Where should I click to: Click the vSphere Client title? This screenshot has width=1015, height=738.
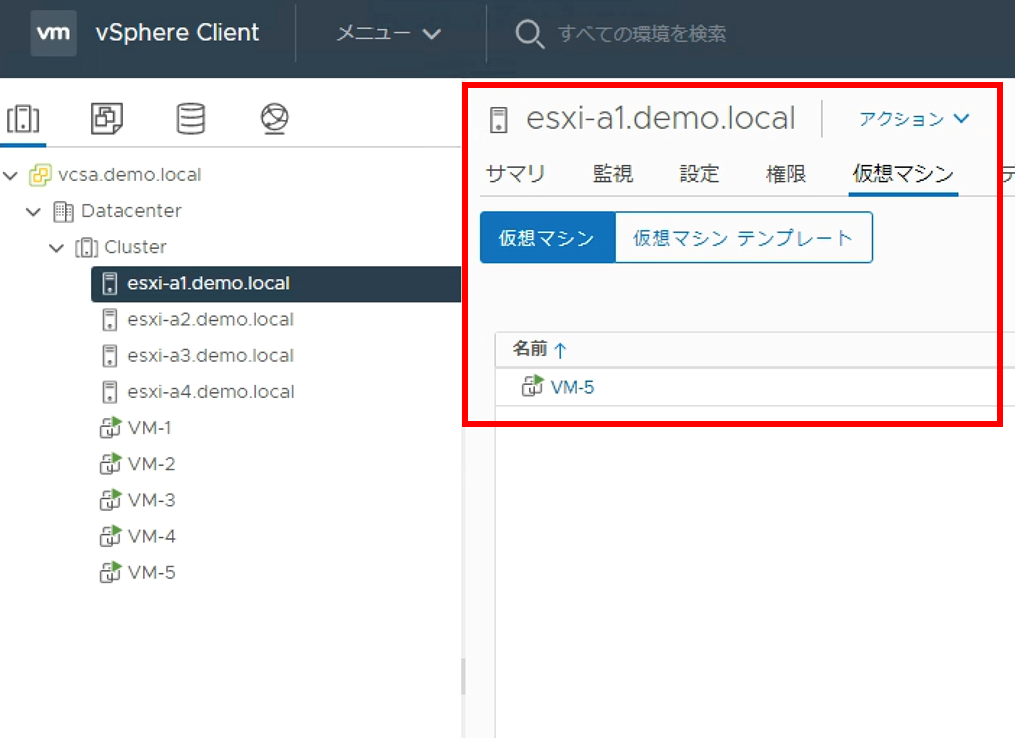pos(177,32)
